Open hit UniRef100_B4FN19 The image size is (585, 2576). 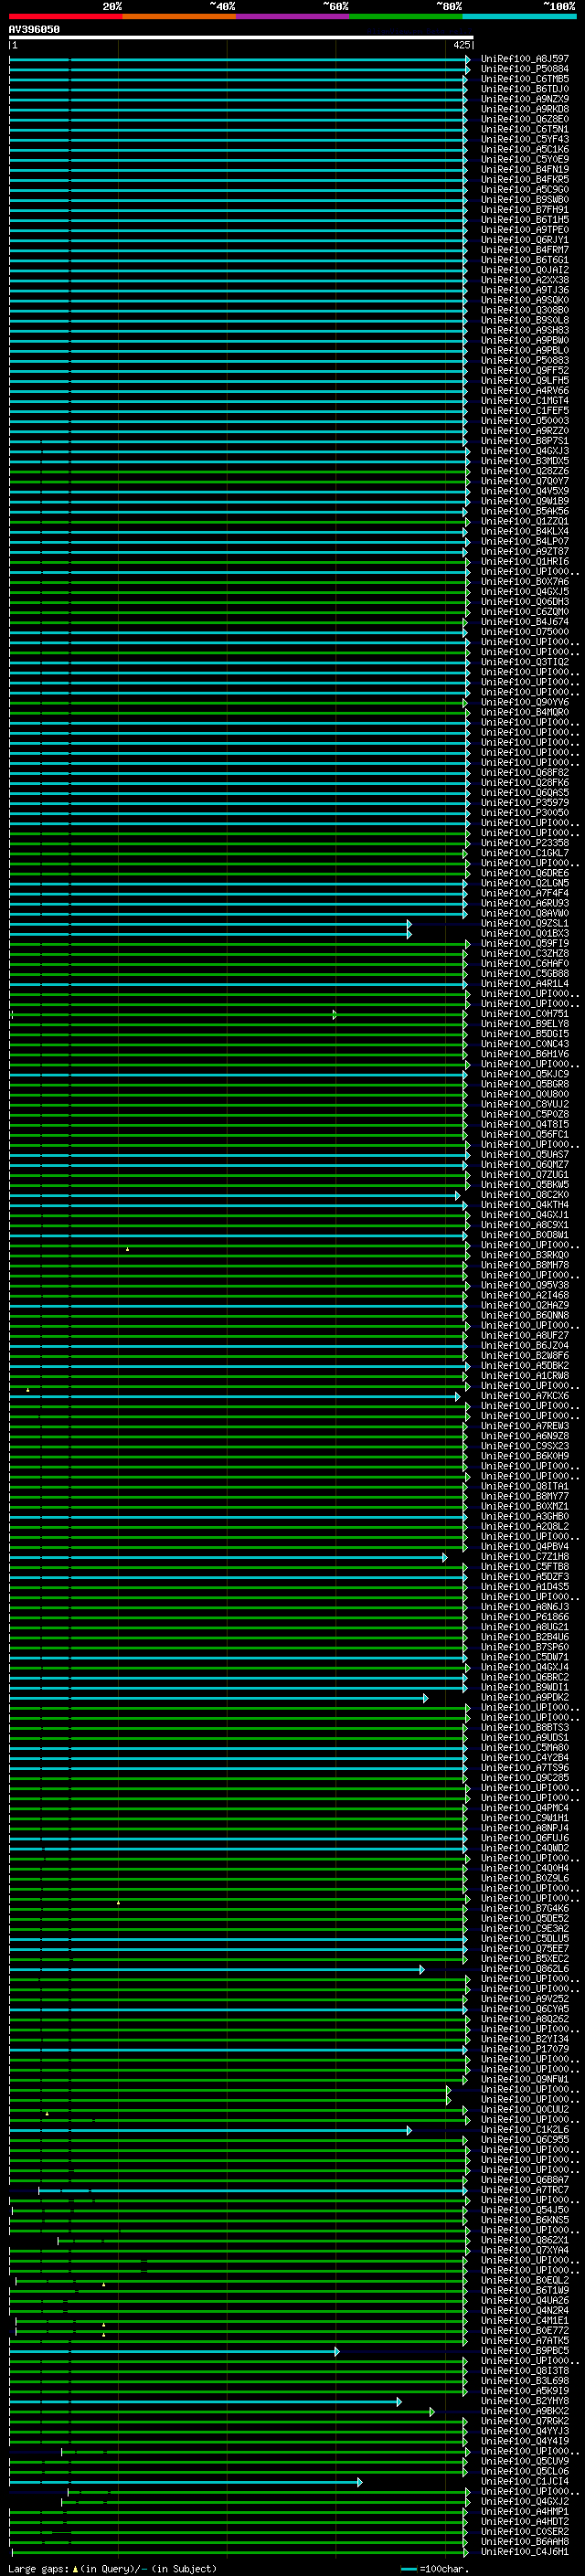(x=525, y=169)
